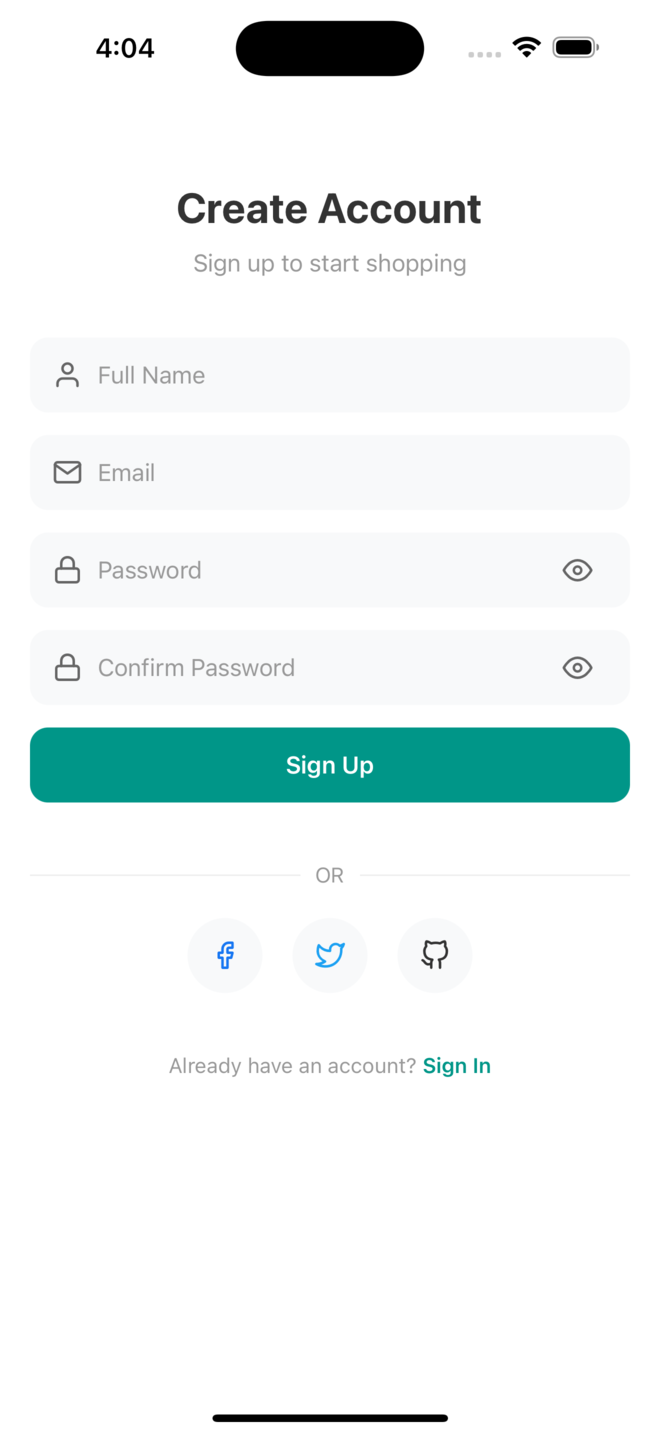Click the envelope icon beside Email
This screenshot has width=660, height=1434.
tap(67, 472)
